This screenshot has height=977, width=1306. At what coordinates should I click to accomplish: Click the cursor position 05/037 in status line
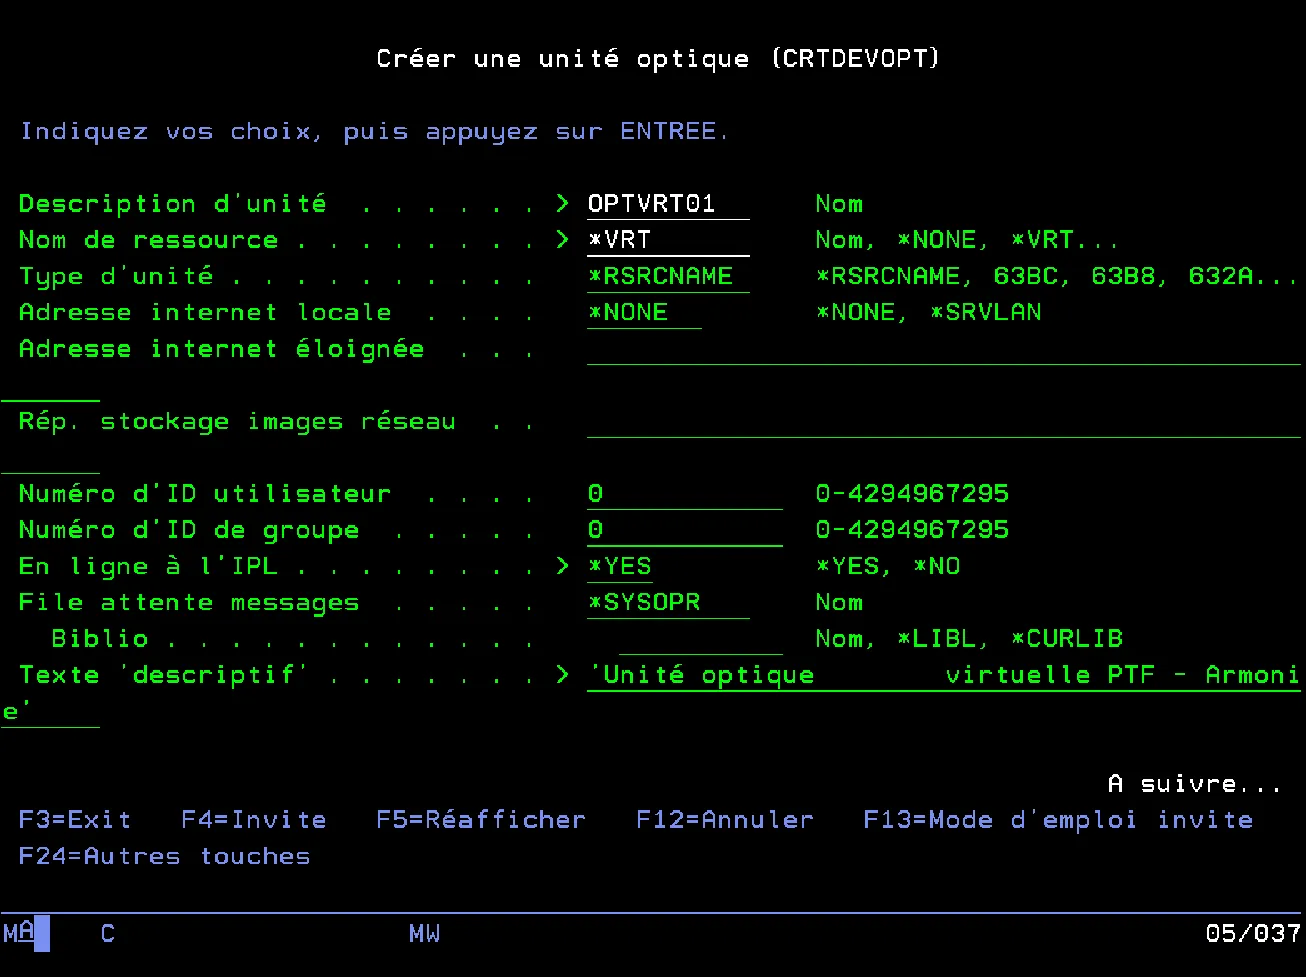point(1253,934)
